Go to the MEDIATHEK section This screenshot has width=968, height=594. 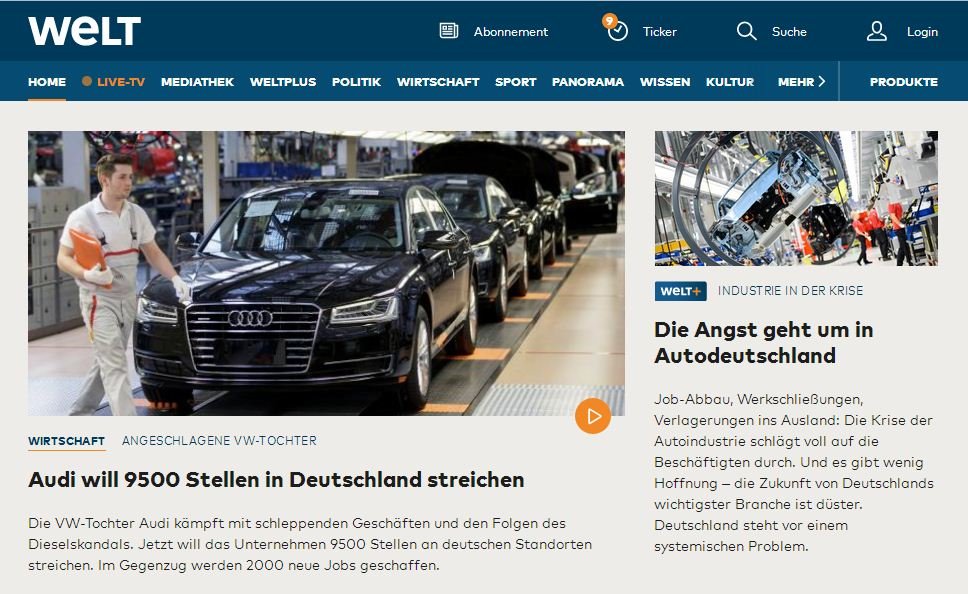pos(198,82)
